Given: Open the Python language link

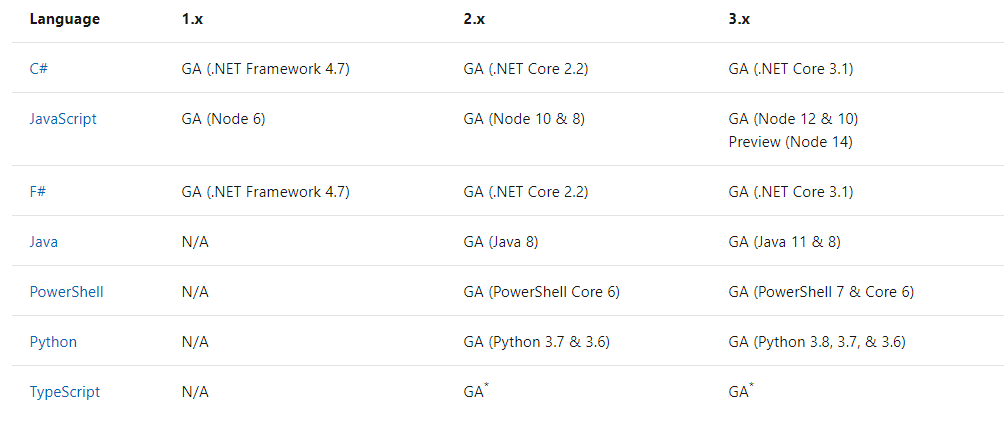Looking at the screenshot, I should (53, 342).
